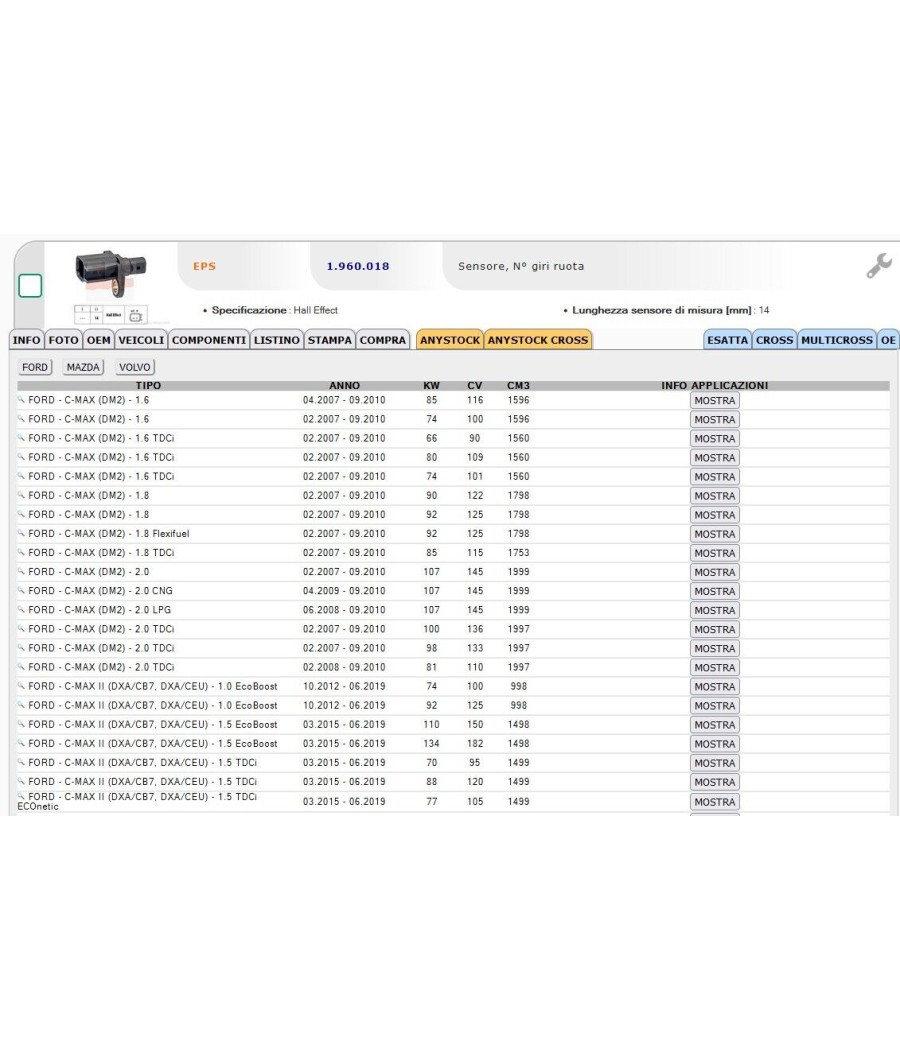The image size is (900, 1050).
Task: Click magnifier icon for C-MAX 1.8 Flexifuel row
Action: 21,532
